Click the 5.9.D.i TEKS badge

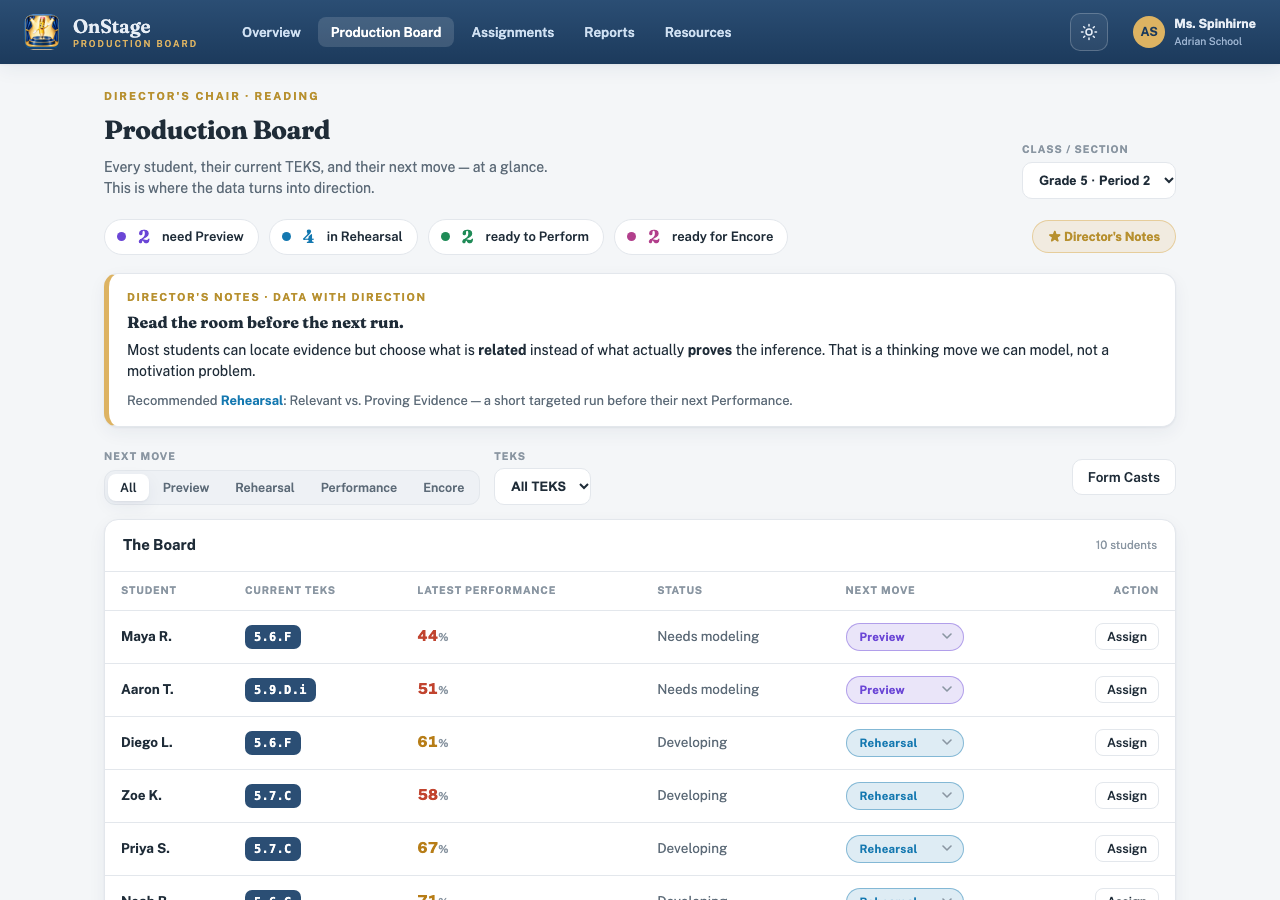280,690
